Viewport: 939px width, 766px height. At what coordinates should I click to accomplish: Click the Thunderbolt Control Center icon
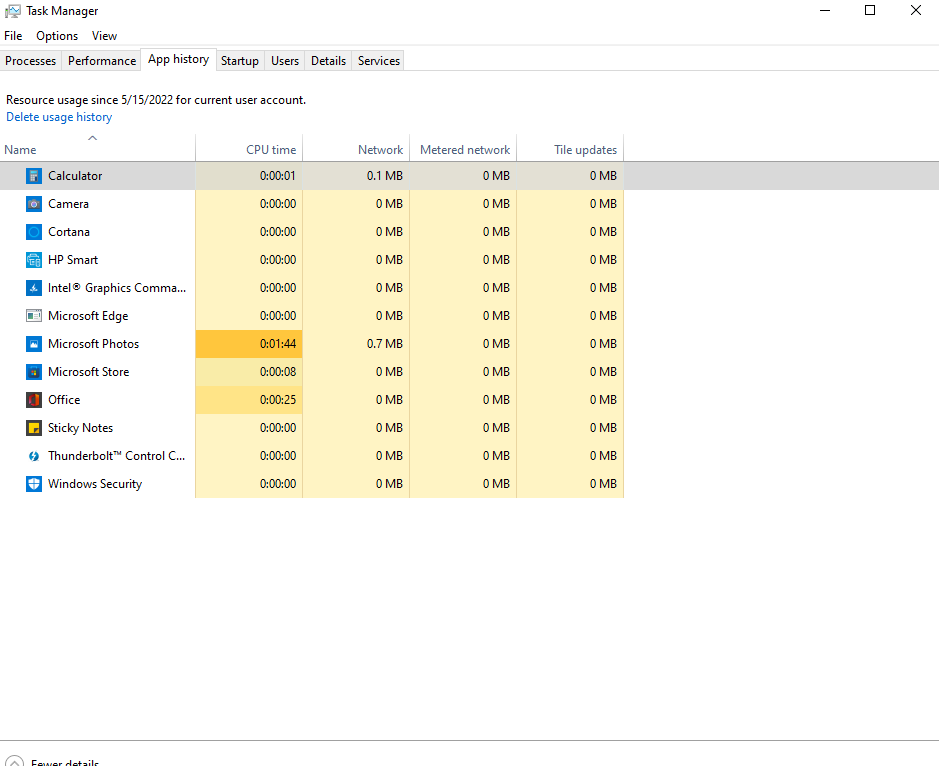34,456
